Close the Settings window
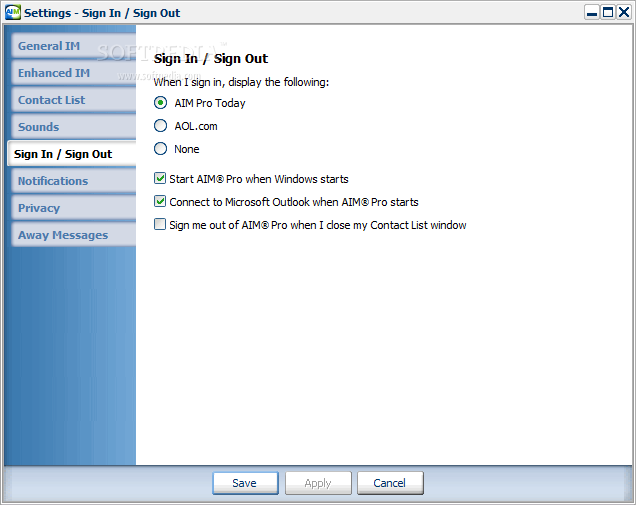 click(x=624, y=13)
